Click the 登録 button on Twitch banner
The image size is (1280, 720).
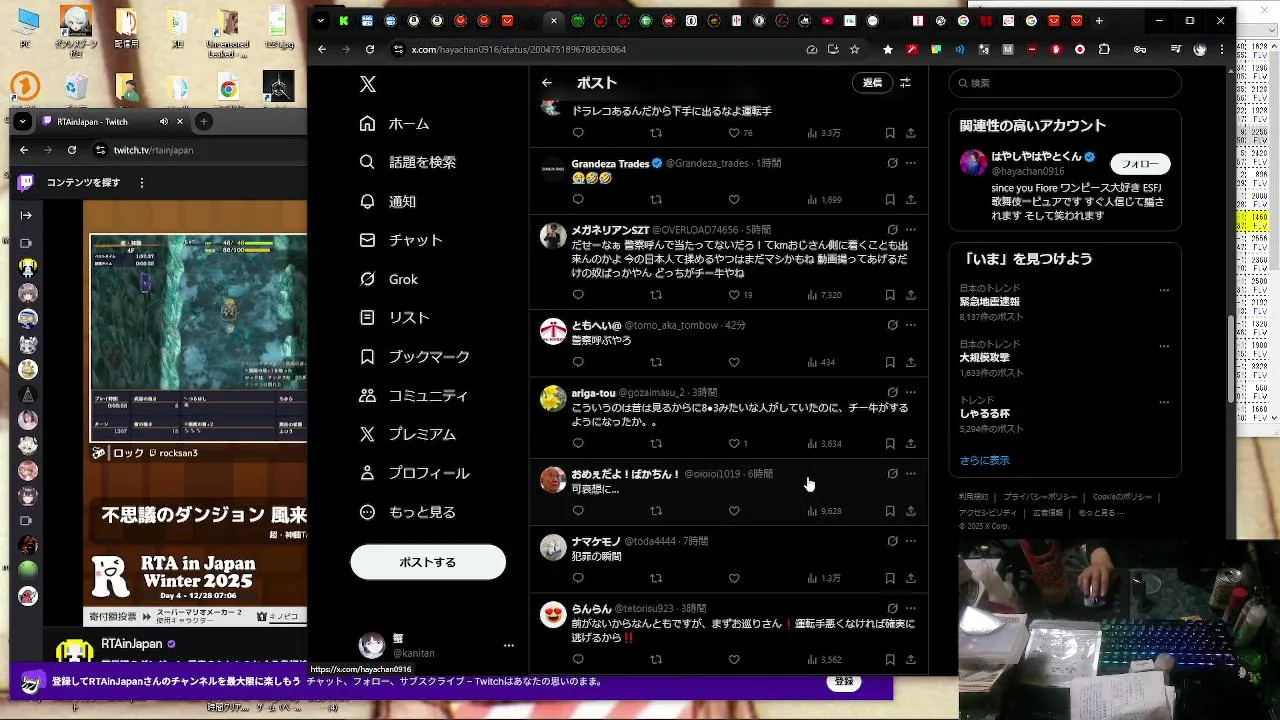click(844, 682)
